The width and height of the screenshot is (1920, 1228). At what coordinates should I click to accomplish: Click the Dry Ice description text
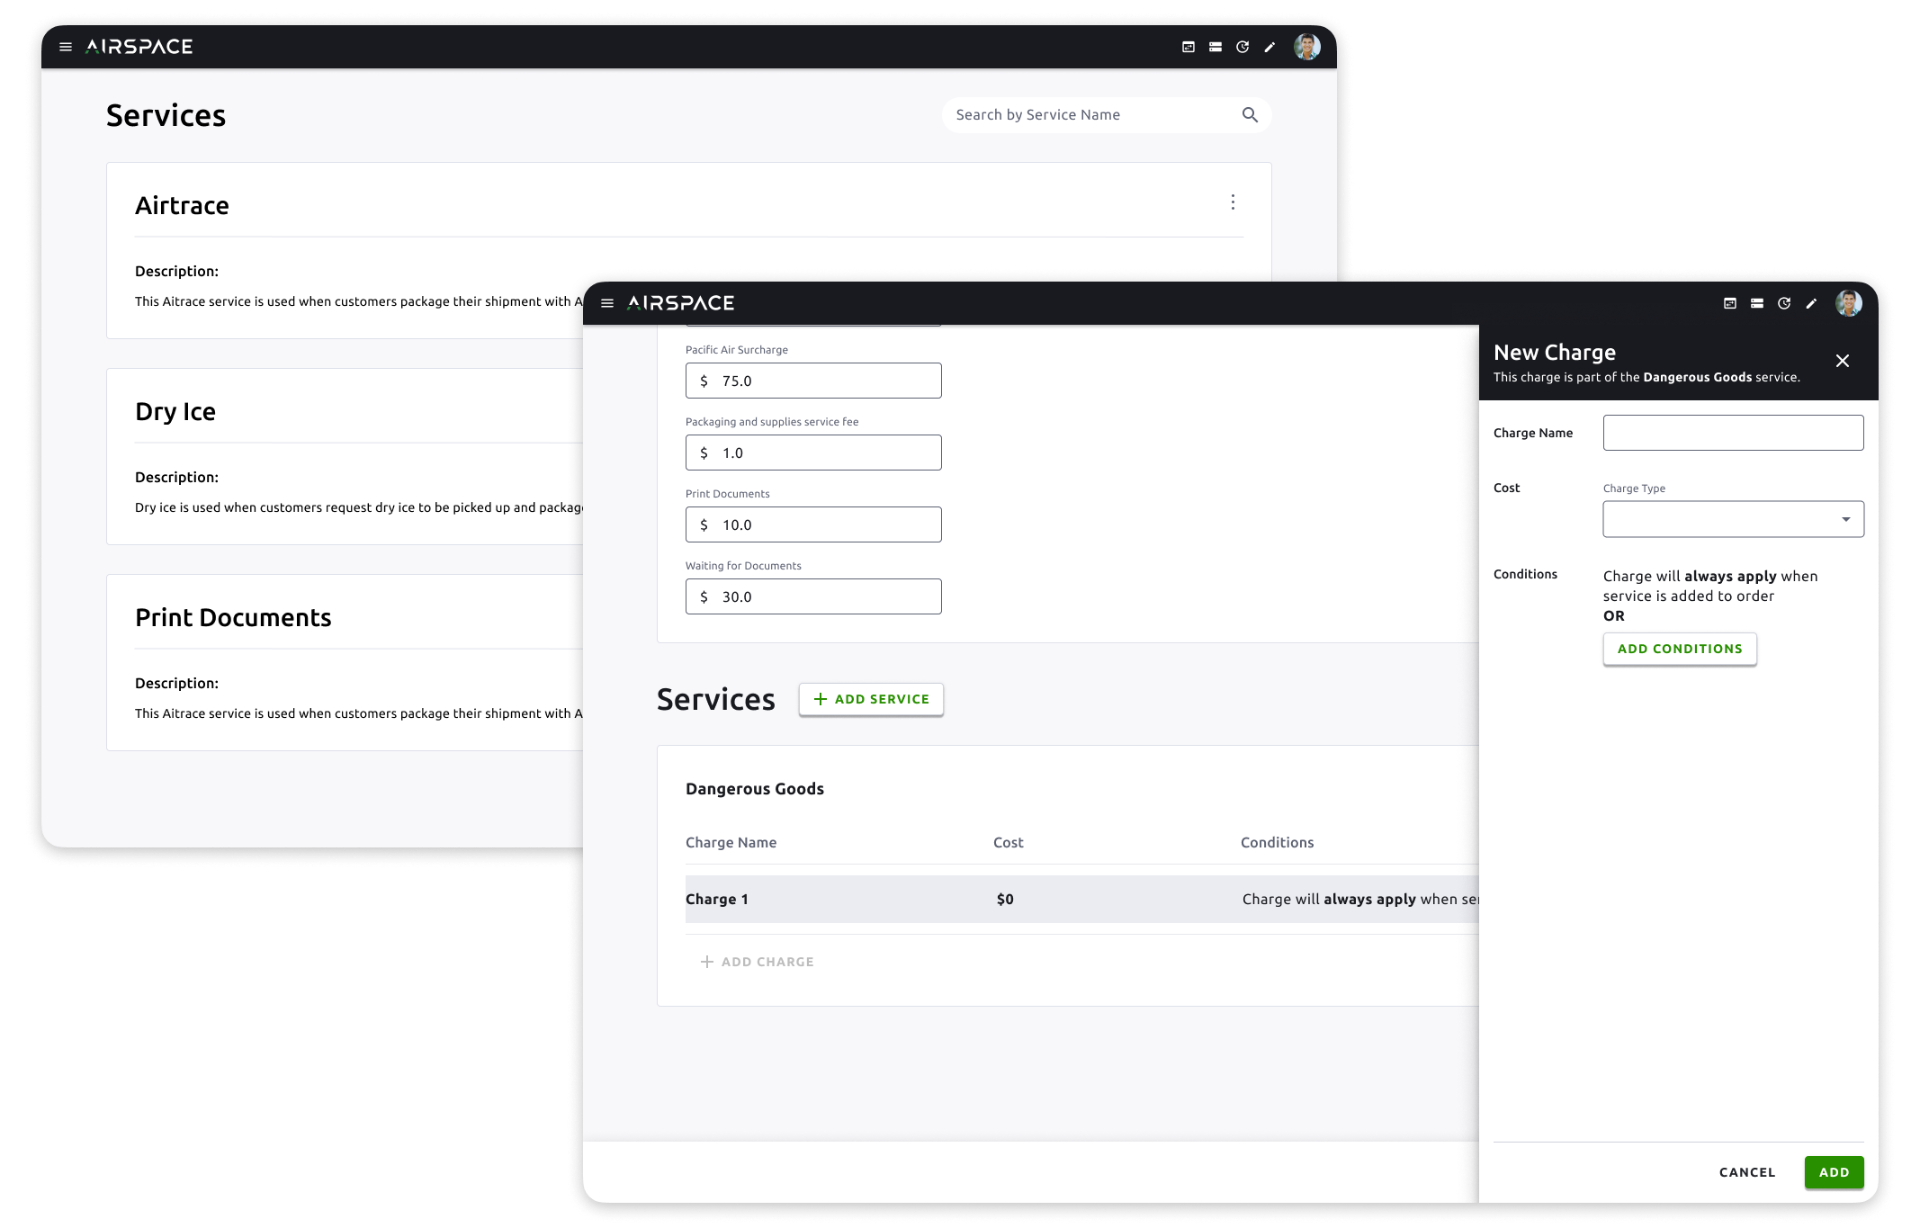pos(358,507)
